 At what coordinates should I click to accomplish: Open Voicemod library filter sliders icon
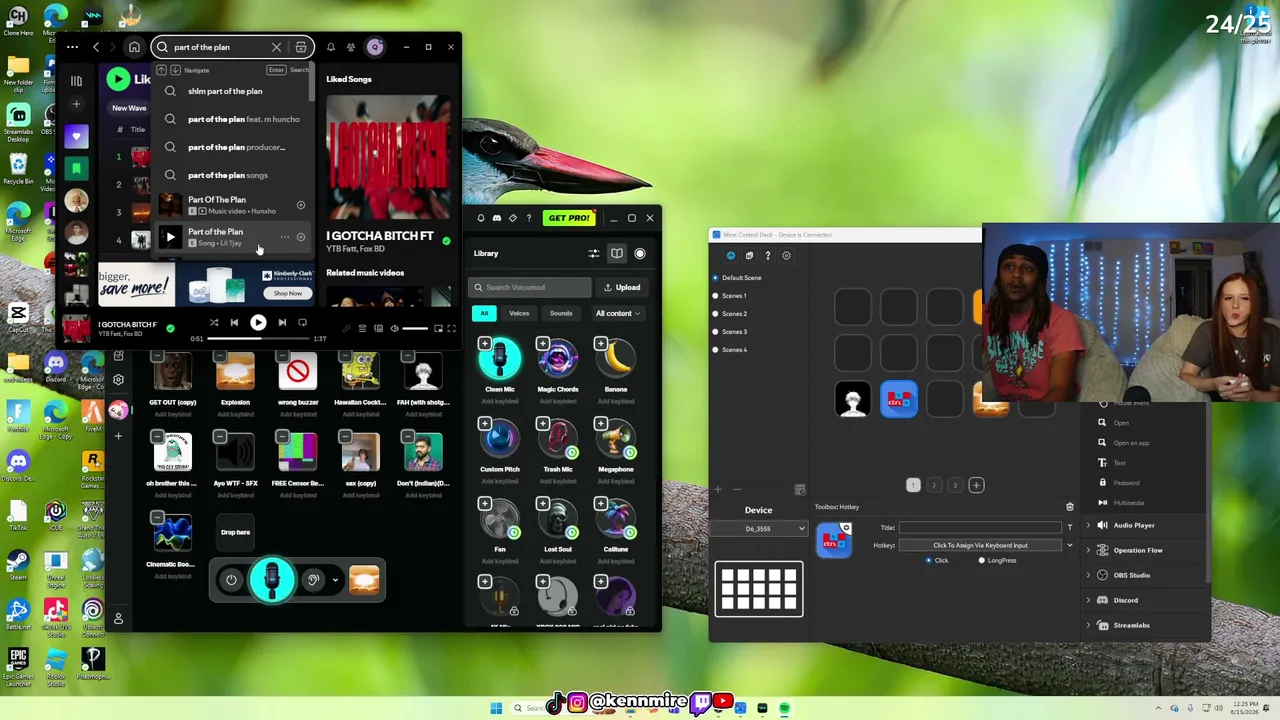[594, 253]
